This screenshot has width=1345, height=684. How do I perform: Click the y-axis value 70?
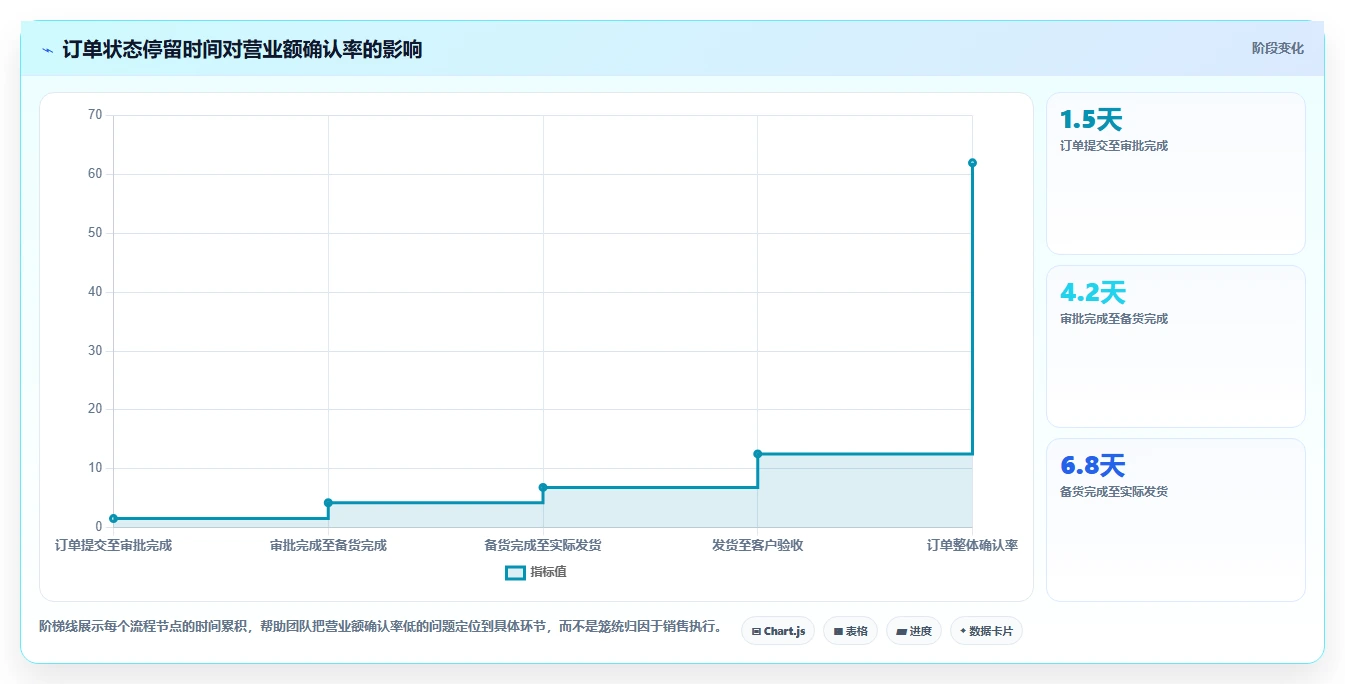click(95, 115)
